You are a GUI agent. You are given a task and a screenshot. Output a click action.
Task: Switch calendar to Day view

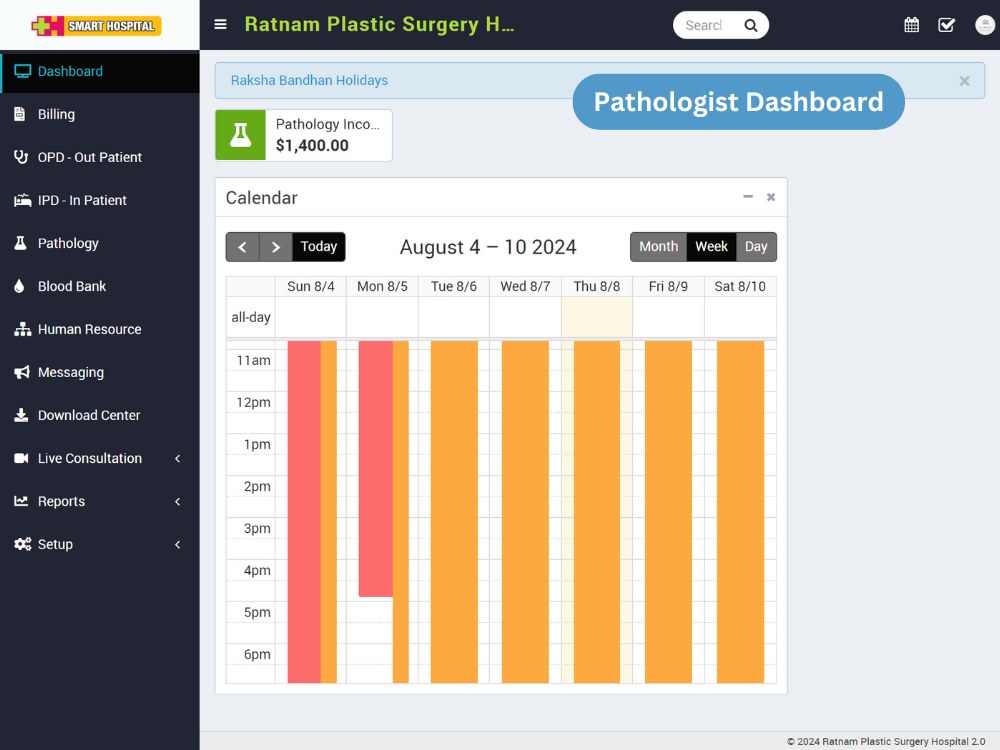pyautogui.click(x=756, y=247)
